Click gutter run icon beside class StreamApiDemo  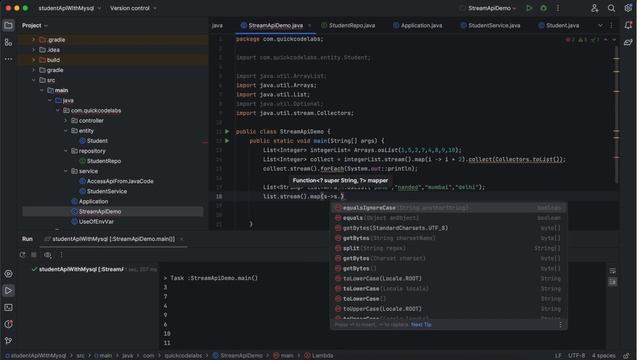pos(228,132)
